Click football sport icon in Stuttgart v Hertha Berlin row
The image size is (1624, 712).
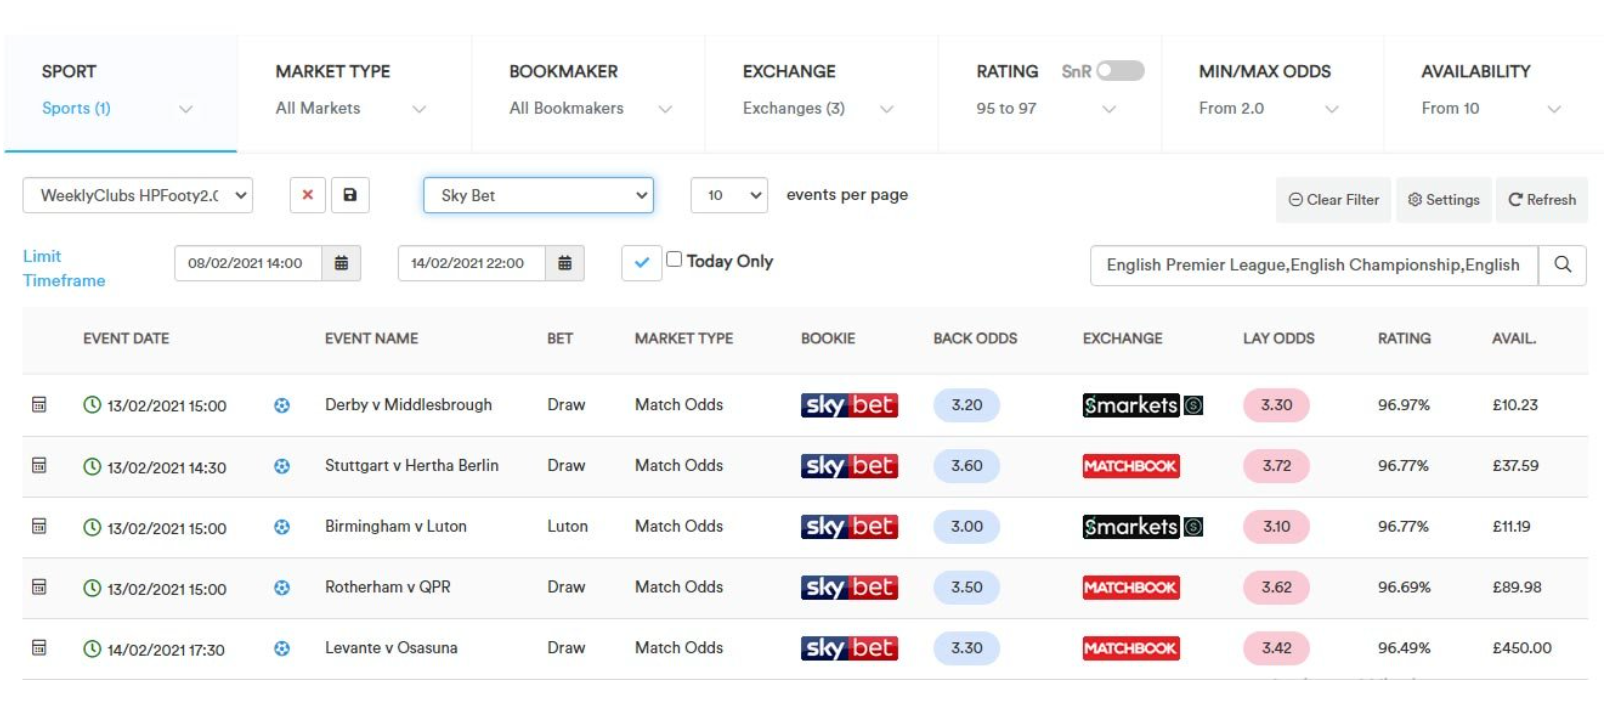pos(282,466)
